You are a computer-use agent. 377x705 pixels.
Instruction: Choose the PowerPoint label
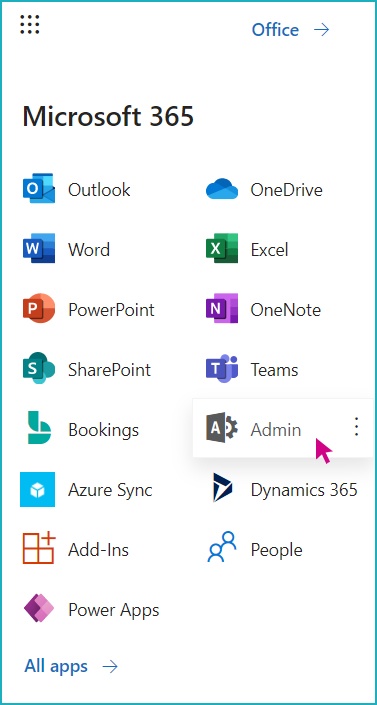(111, 310)
